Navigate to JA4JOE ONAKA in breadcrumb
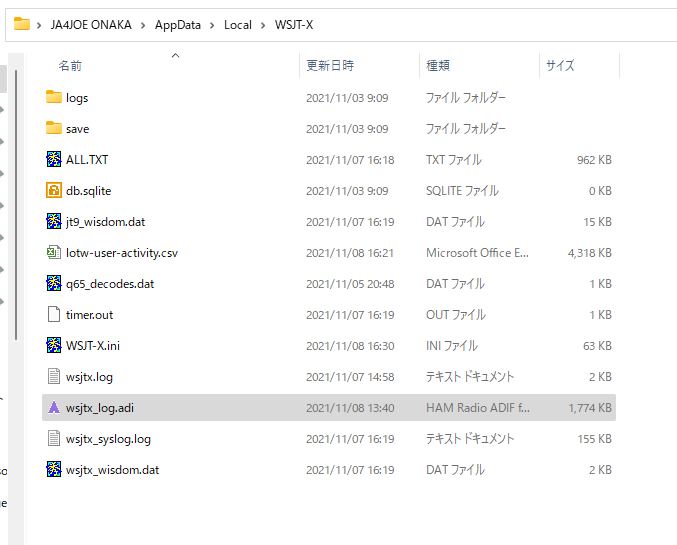Image resolution: width=677 pixels, height=545 pixels. pos(91,25)
